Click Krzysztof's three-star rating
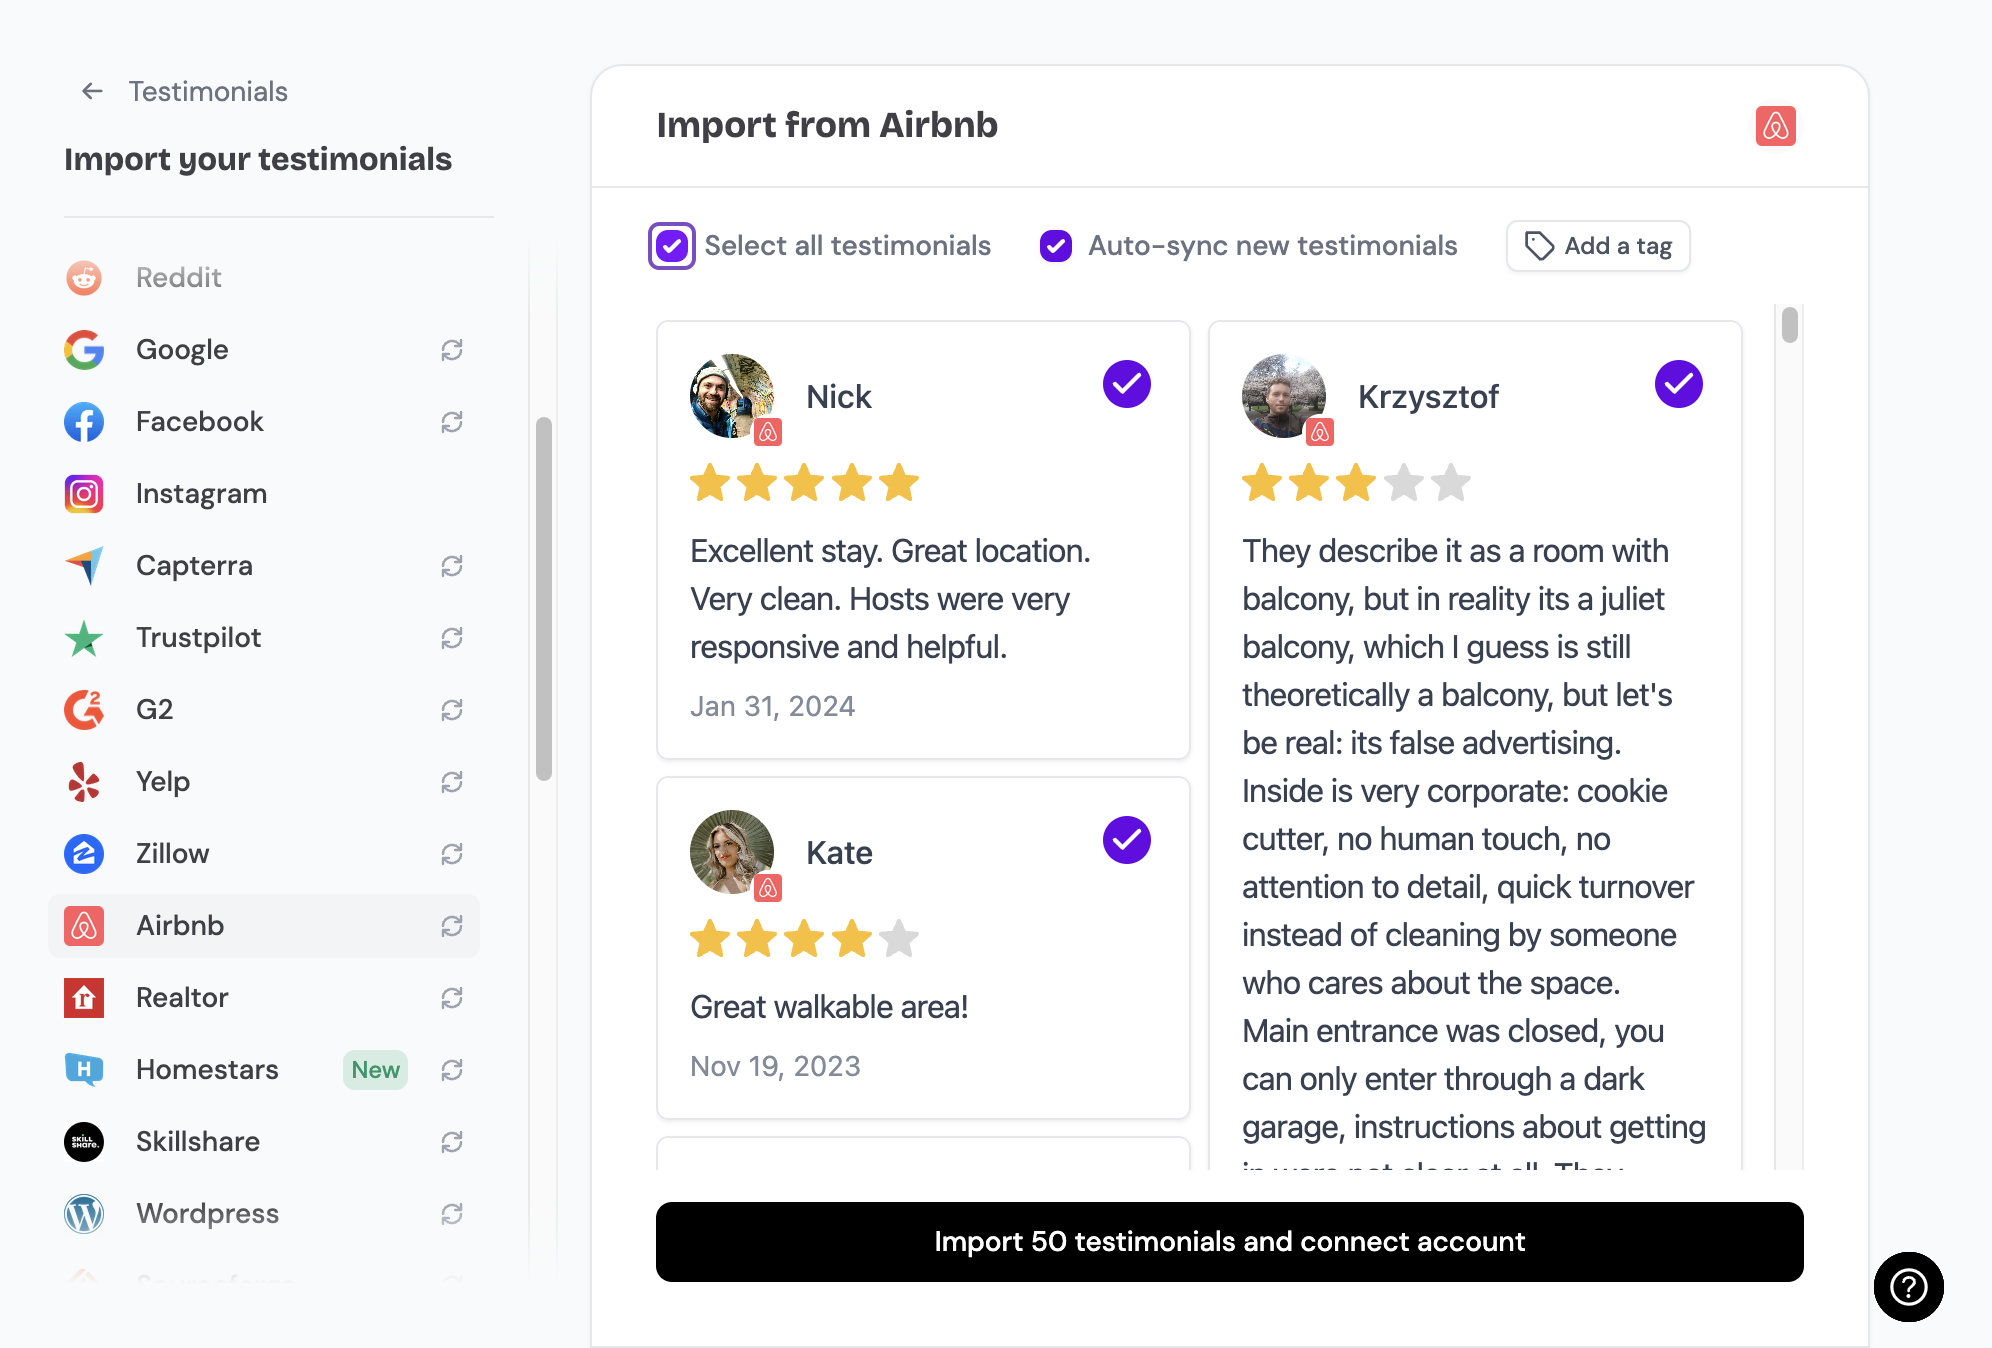Viewport: 1992px width, 1348px height. pos(1356,483)
